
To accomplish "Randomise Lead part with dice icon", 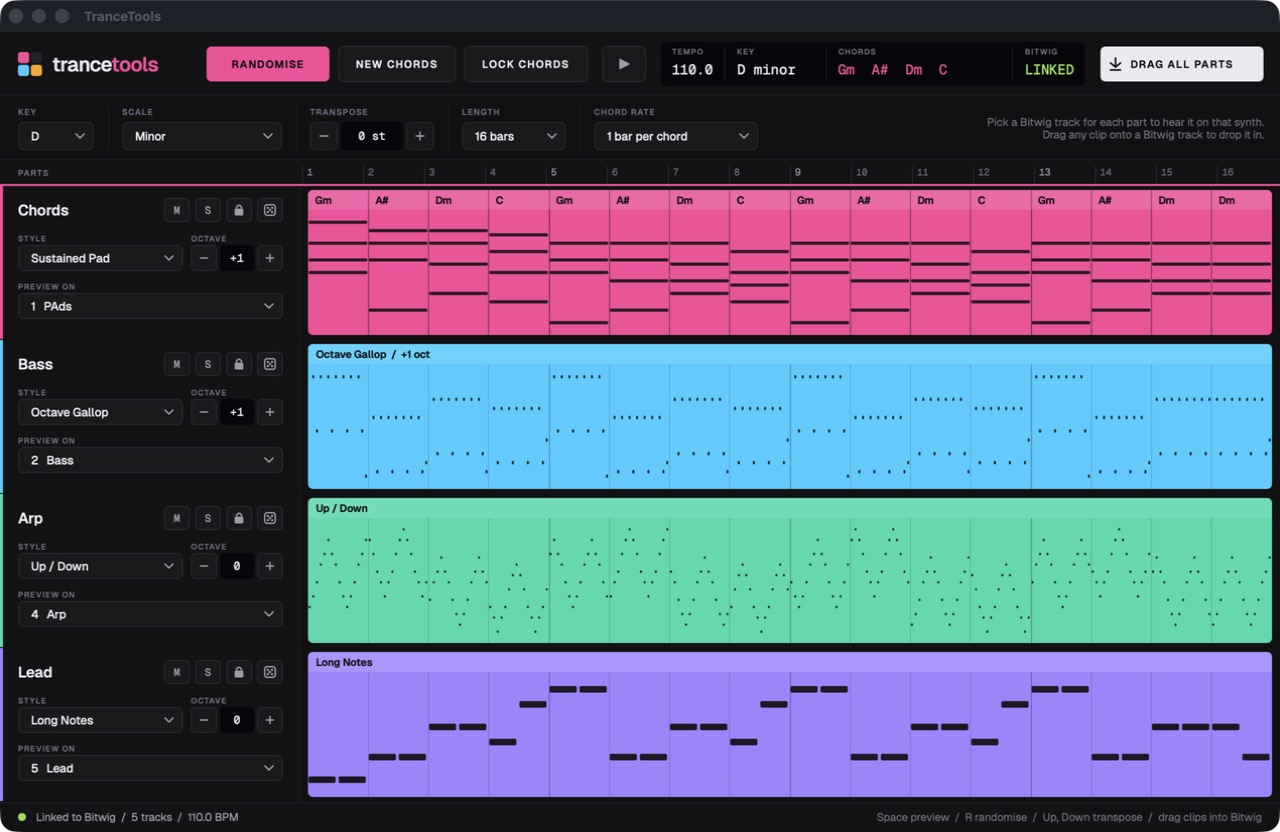I will coord(270,672).
